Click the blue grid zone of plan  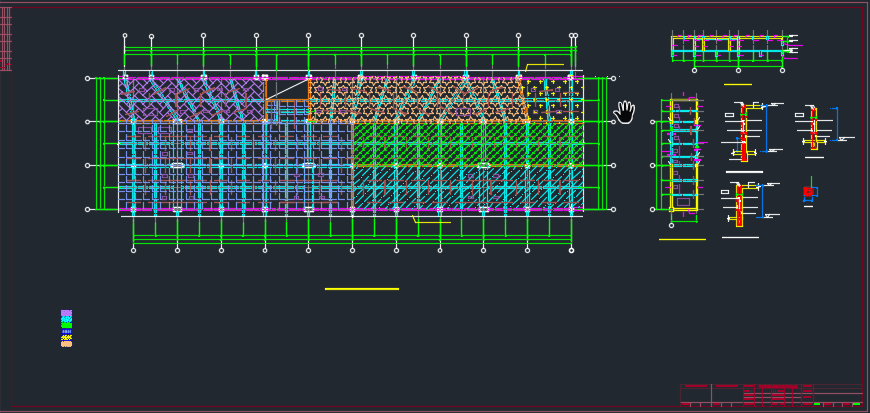(236, 166)
